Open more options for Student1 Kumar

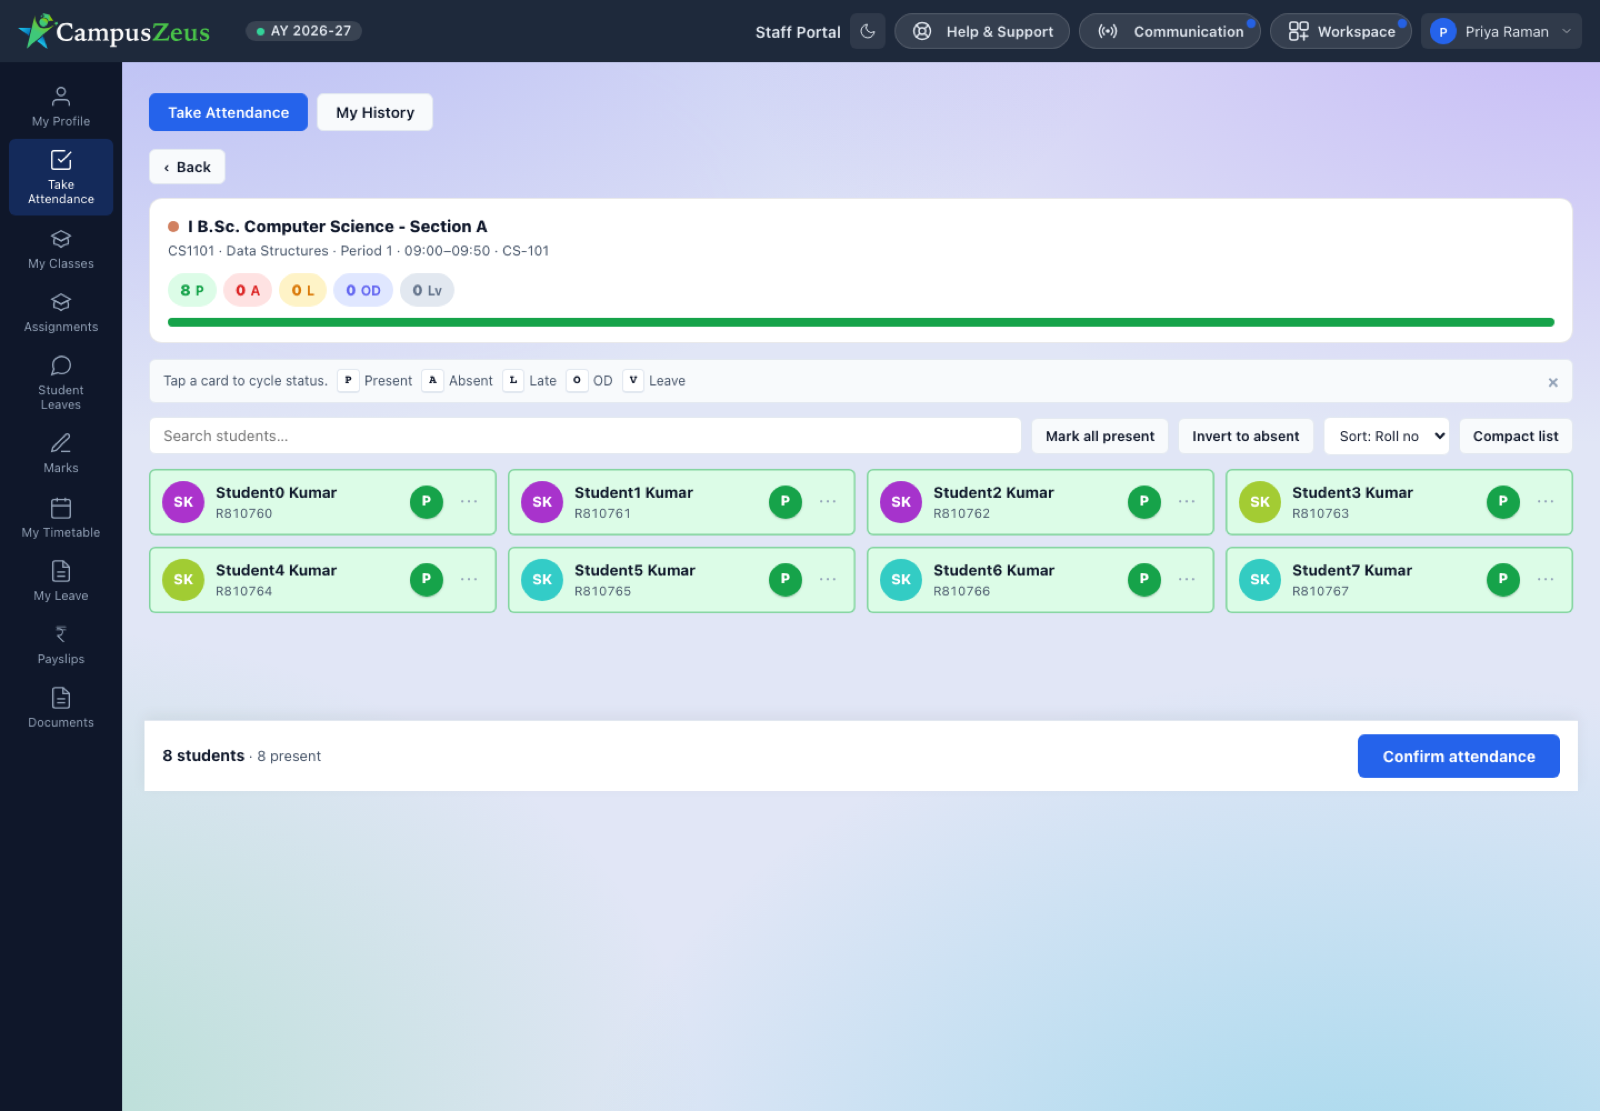coord(828,501)
